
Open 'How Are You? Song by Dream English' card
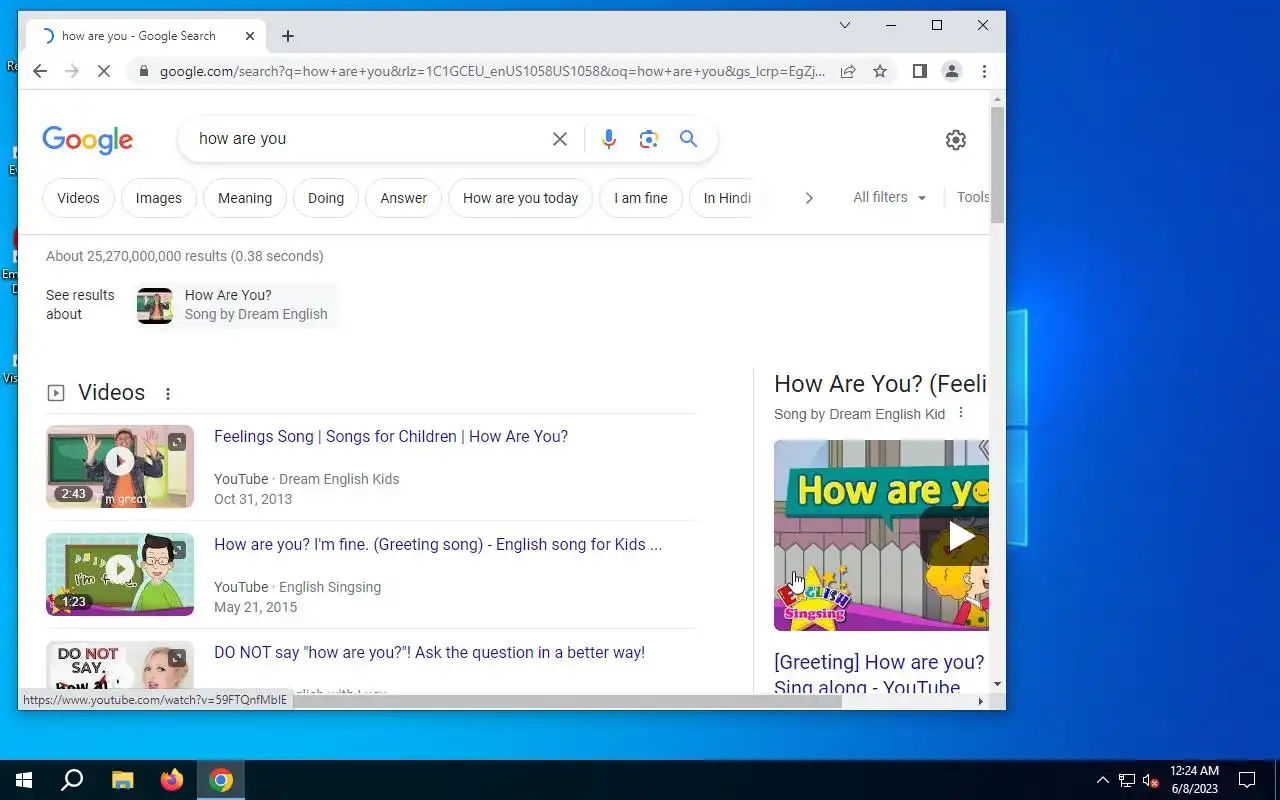[237, 305]
